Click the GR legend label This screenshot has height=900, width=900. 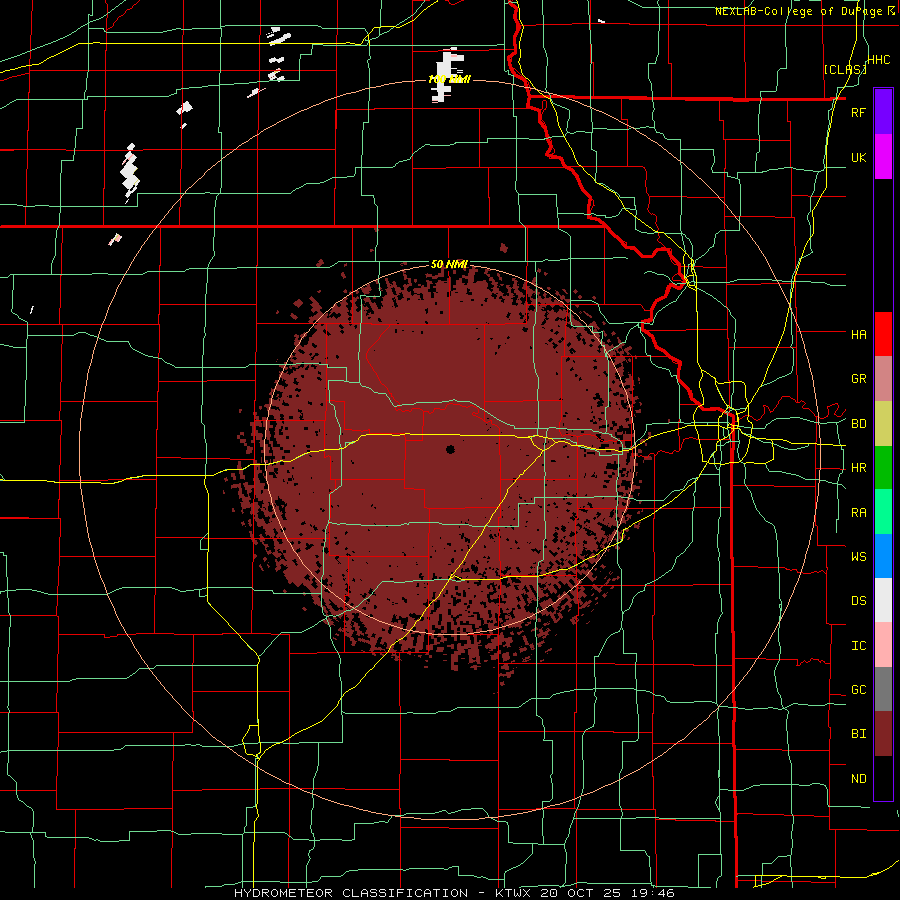pyautogui.click(x=858, y=379)
